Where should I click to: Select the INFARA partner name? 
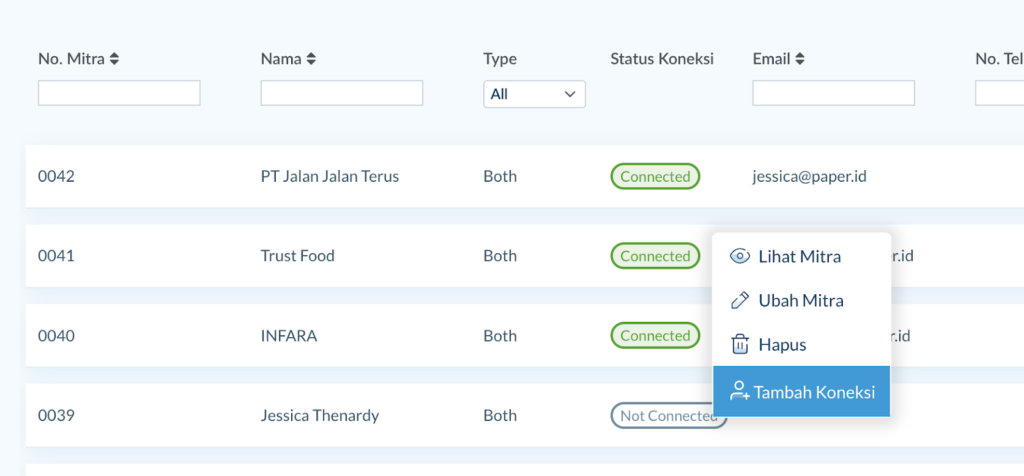click(x=288, y=336)
